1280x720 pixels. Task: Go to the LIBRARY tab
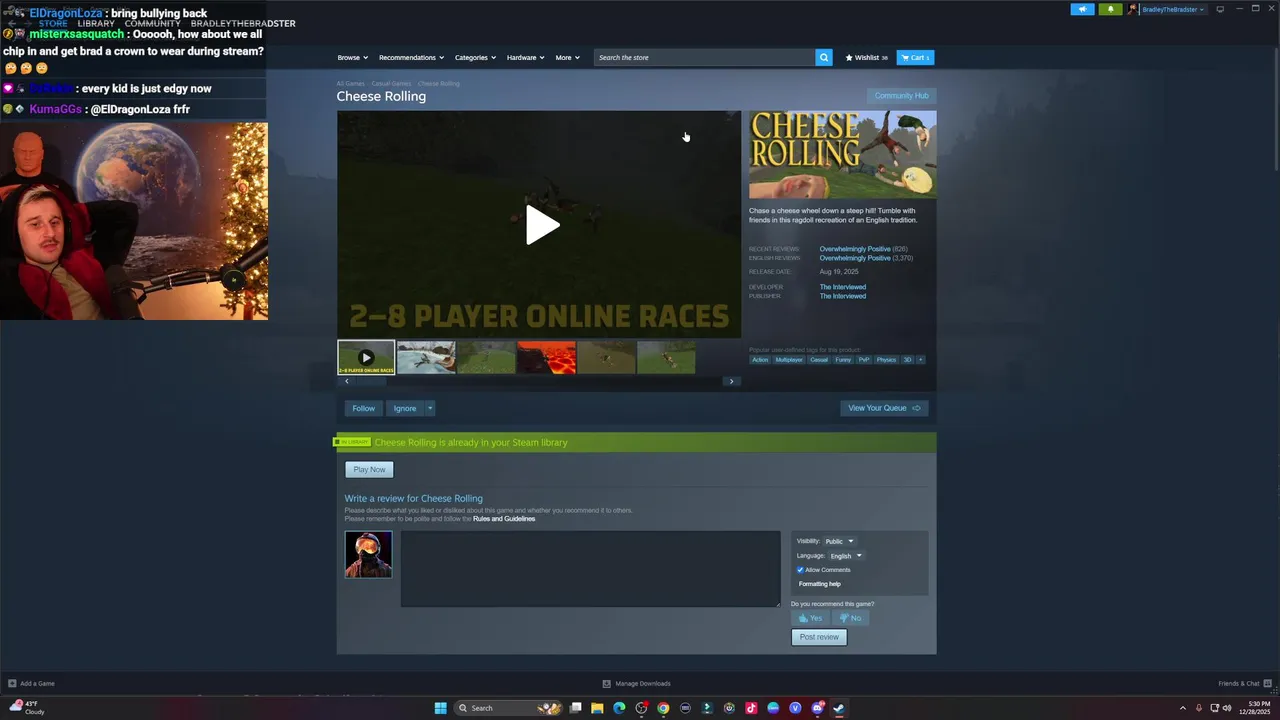pyautogui.click(x=96, y=23)
